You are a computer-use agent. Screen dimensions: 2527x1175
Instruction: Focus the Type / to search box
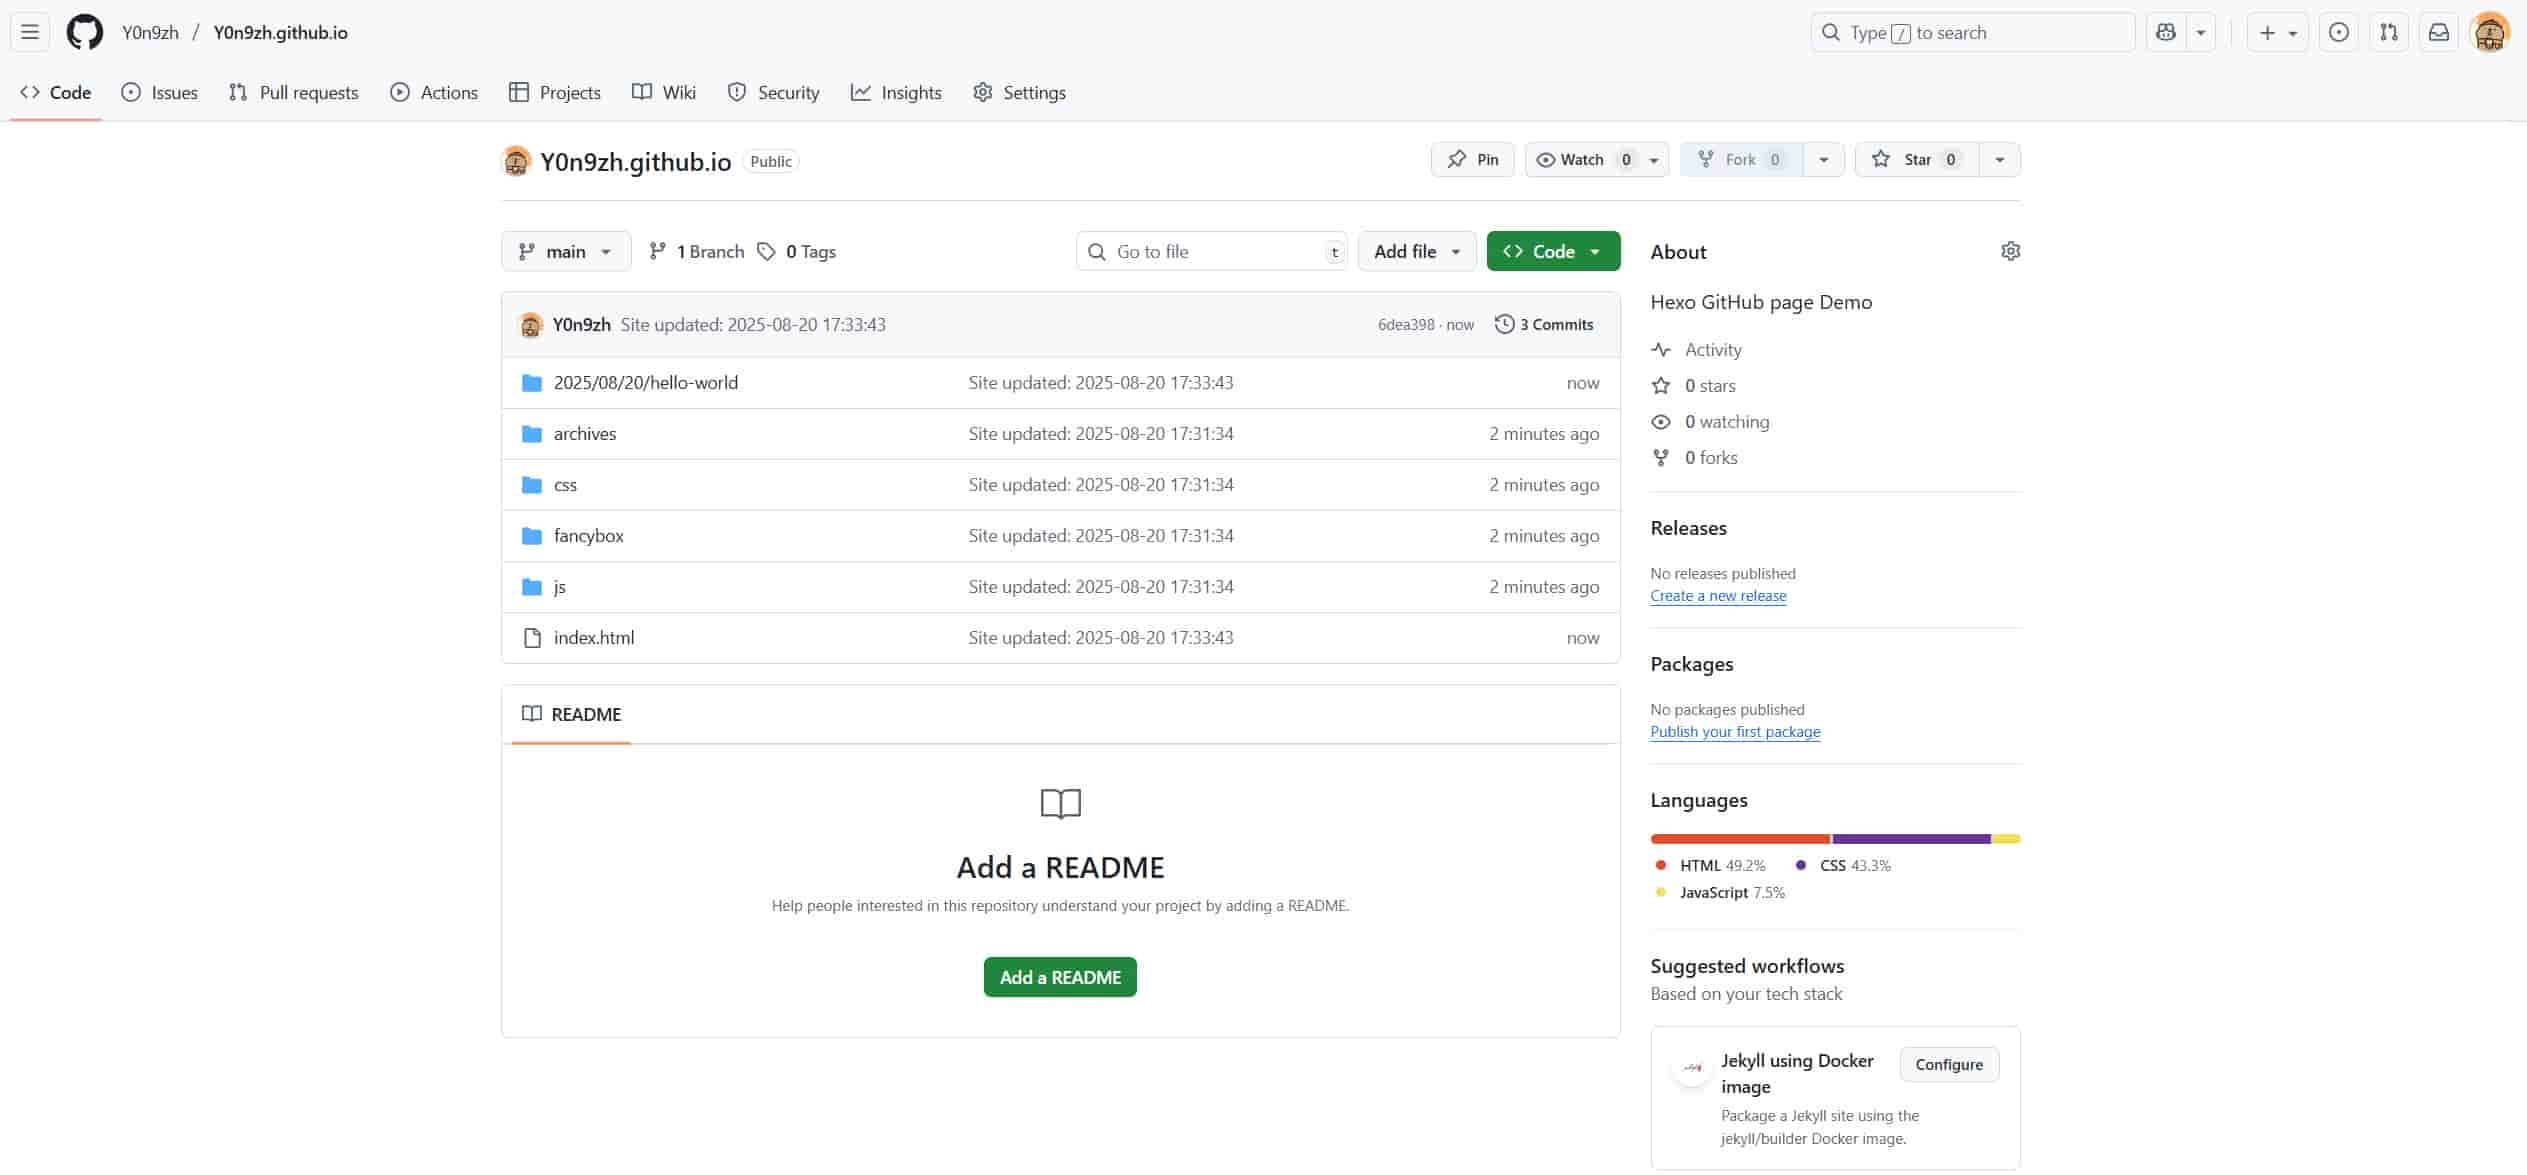[x=1972, y=32]
